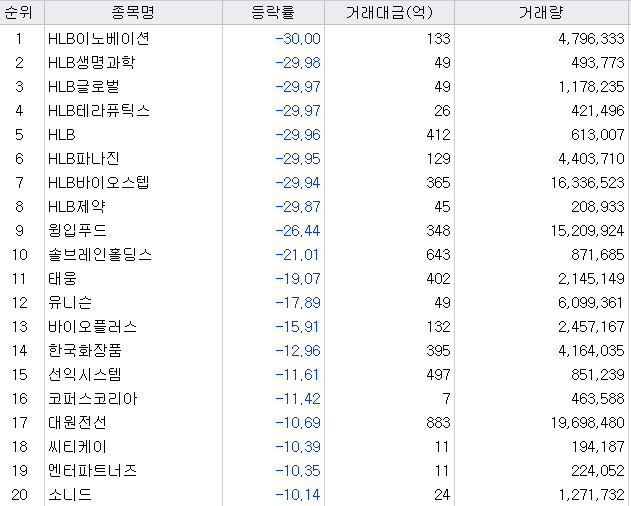631x506 pixels.
Task: Select the 윙입푸드 stock name
Action: (77, 231)
